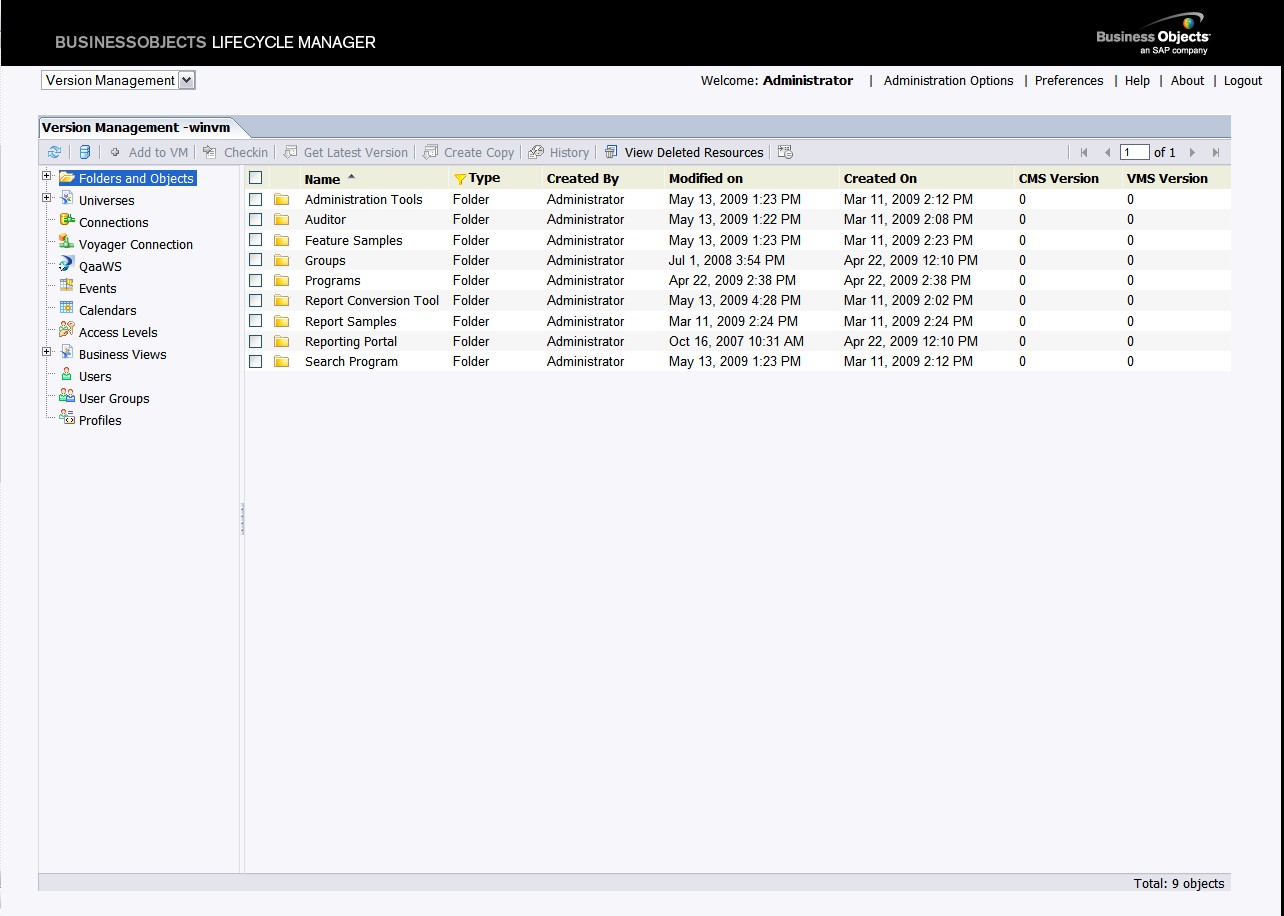Click the folder icon for Feature Samples
1284x916 pixels.
[282, 240]
